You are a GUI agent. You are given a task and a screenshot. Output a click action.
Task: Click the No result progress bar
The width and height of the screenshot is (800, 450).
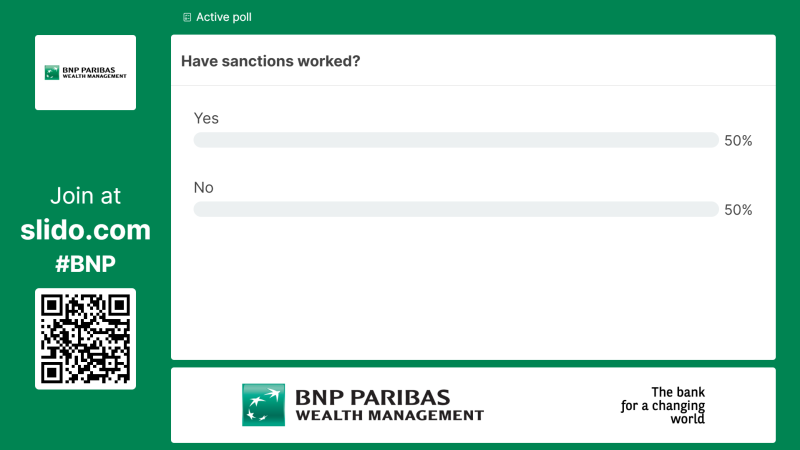(455, 209)
